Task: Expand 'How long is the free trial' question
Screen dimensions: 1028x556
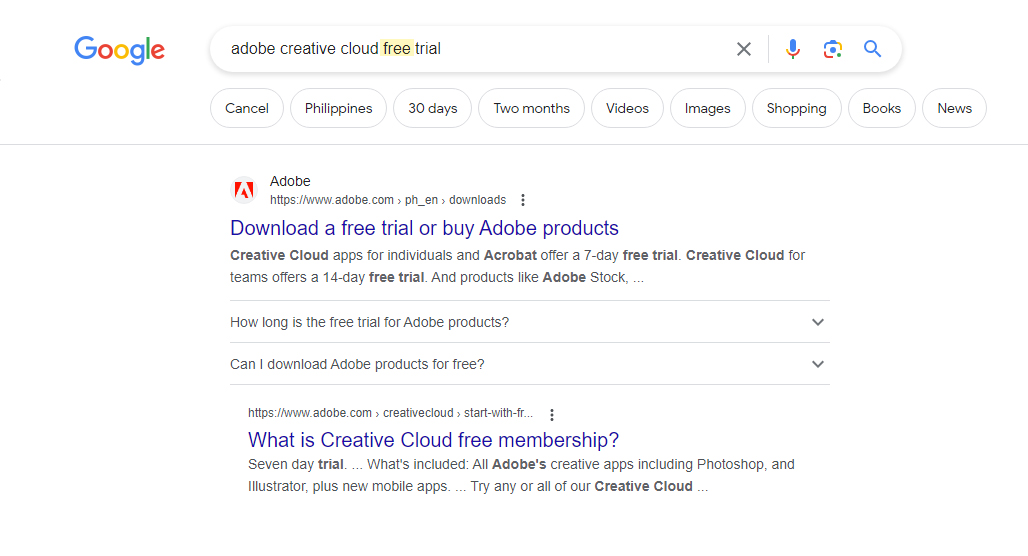Action: pos(530,322)
